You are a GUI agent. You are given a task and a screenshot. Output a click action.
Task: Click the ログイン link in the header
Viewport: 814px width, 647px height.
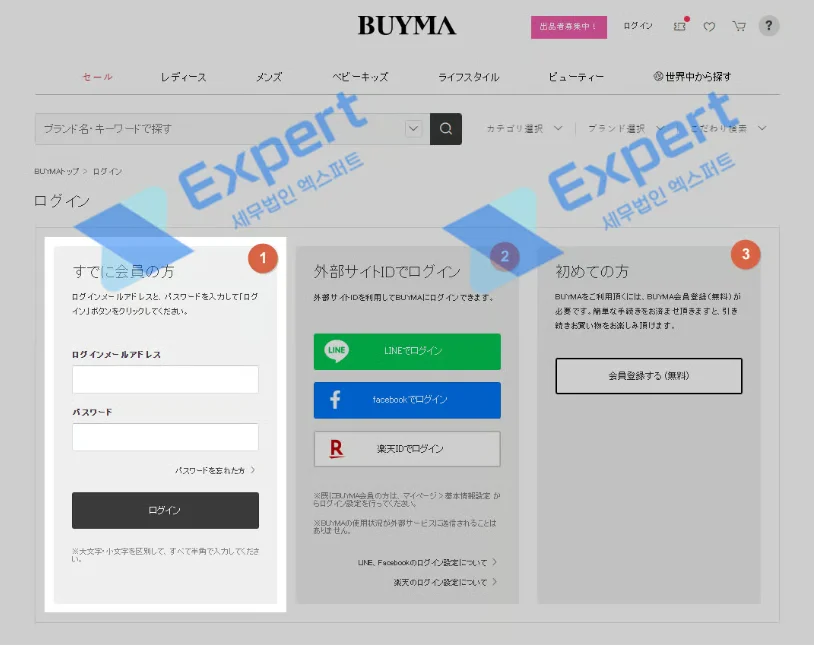pyautogui.click(x=637, y=26)
